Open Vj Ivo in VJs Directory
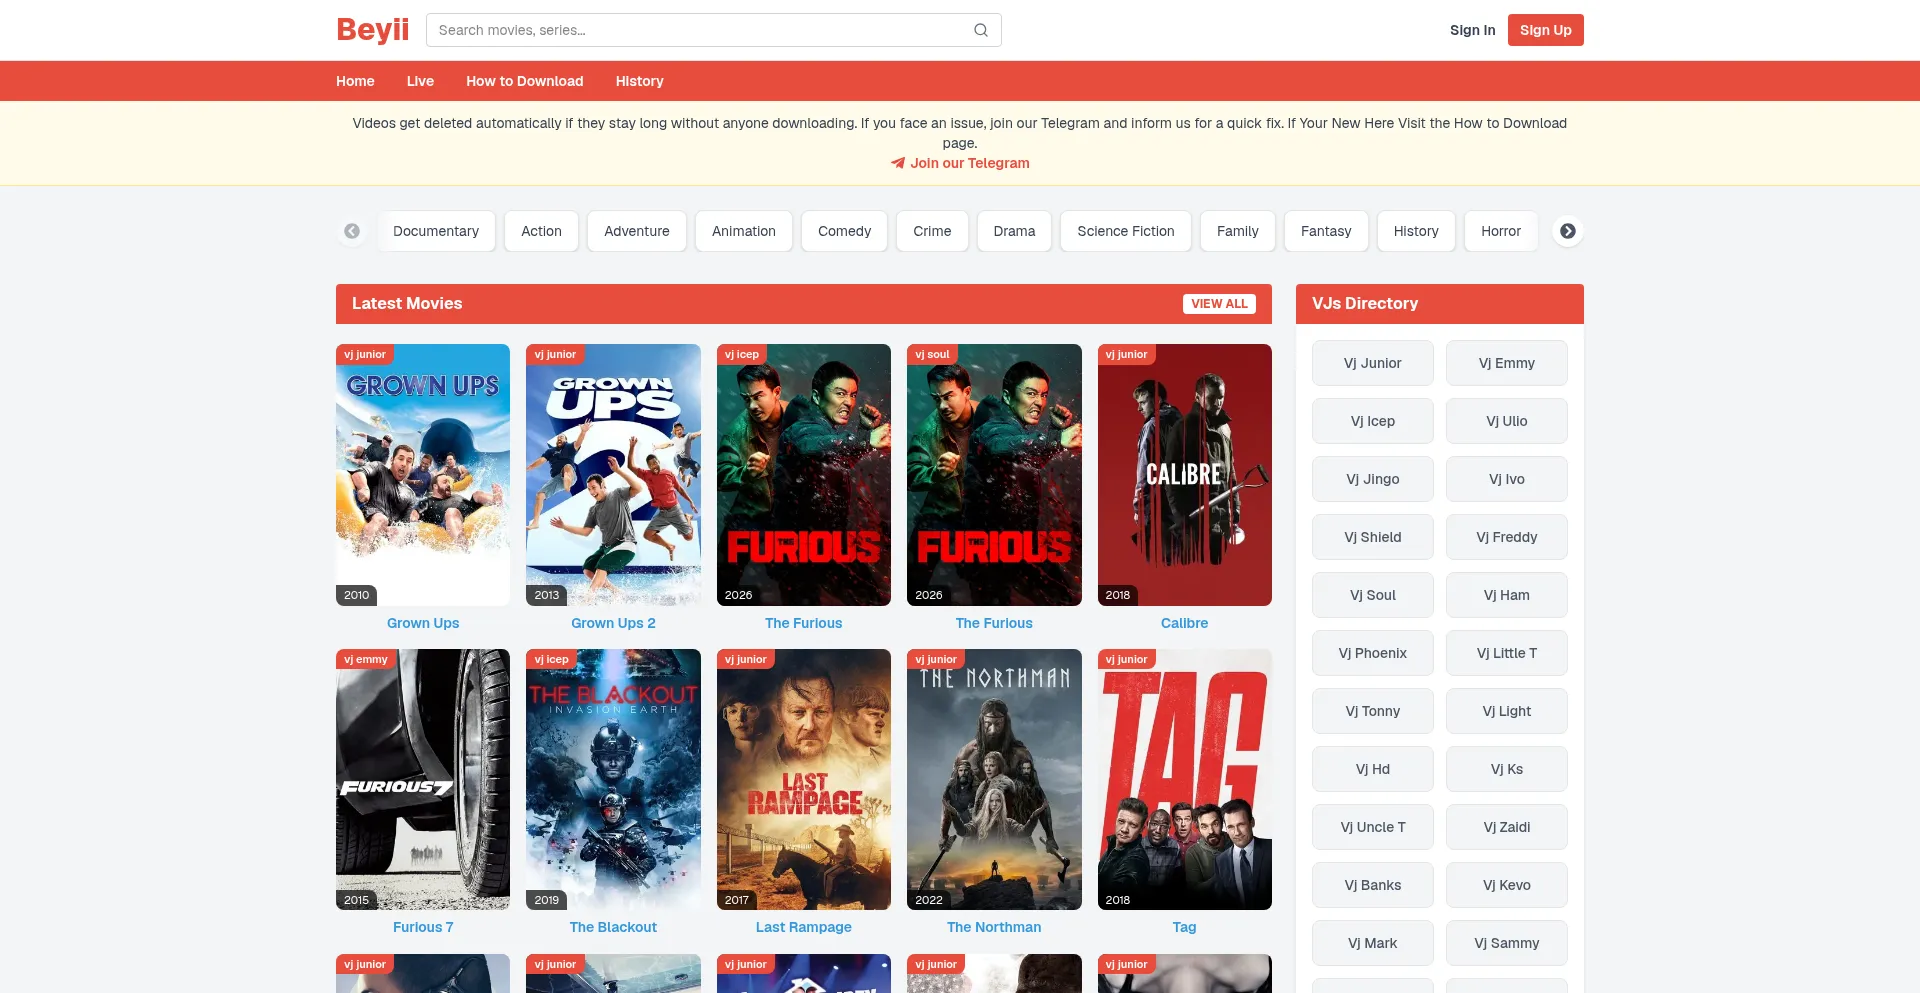This screenshot has height=993, width=1920. [x=1507, y=479]
